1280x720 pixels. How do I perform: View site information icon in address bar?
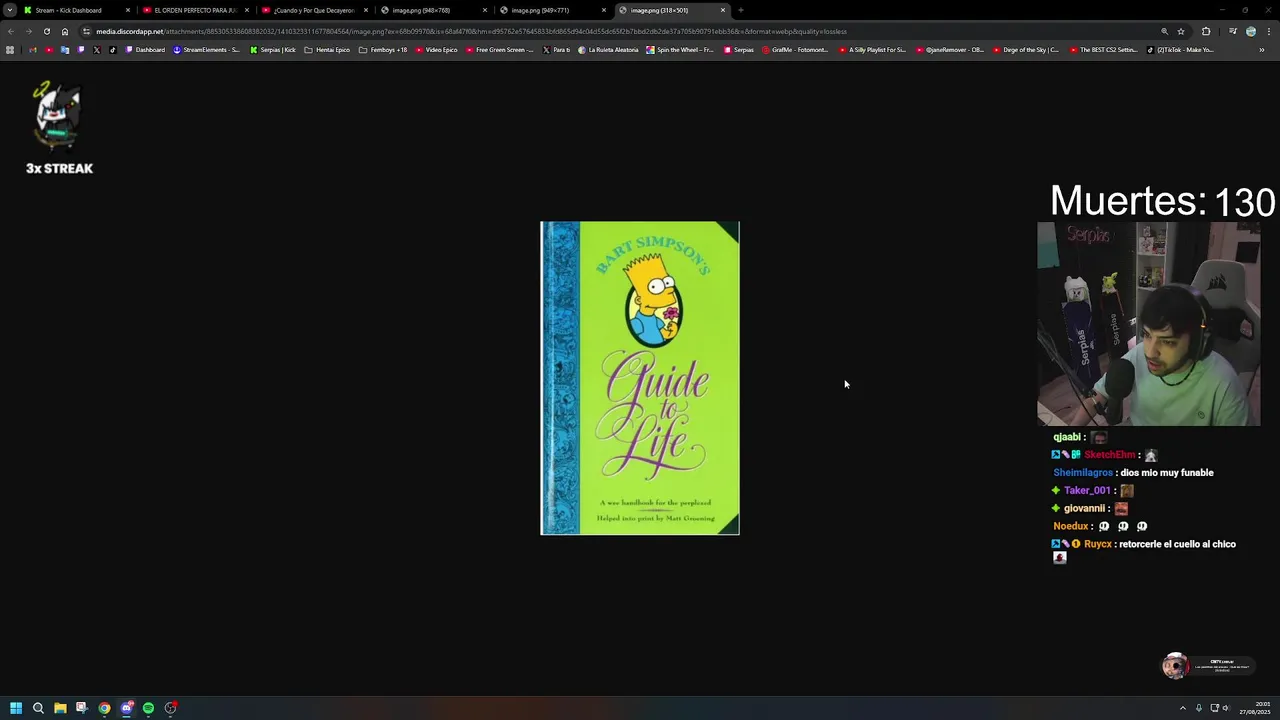87,31
